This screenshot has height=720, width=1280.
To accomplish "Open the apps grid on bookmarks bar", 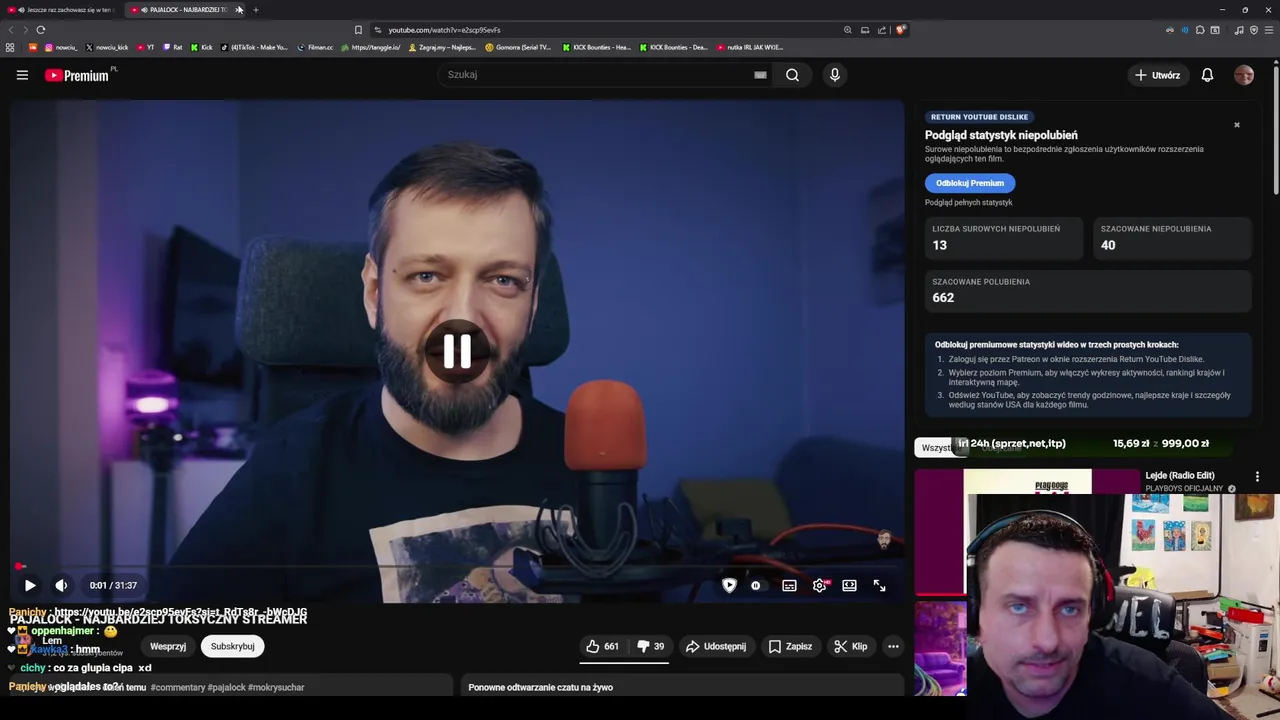I will [x=10, y=47].
